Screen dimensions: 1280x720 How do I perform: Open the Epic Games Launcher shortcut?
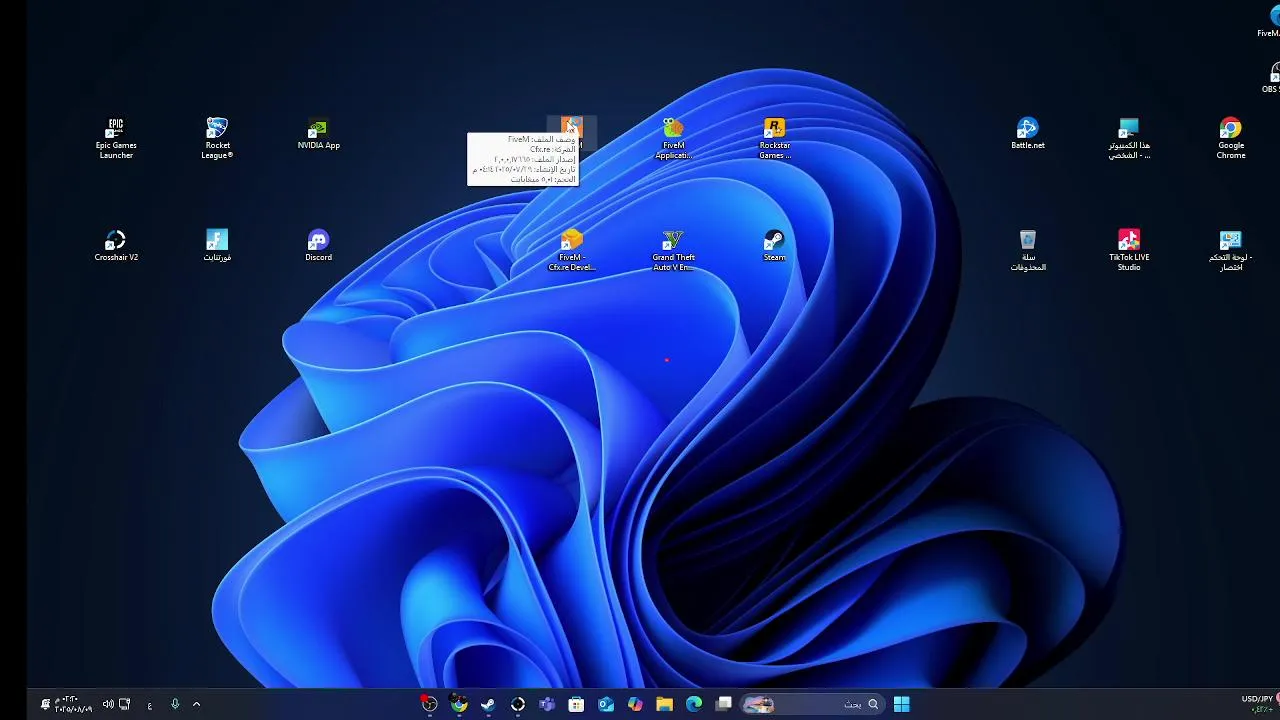coord(116,138)
